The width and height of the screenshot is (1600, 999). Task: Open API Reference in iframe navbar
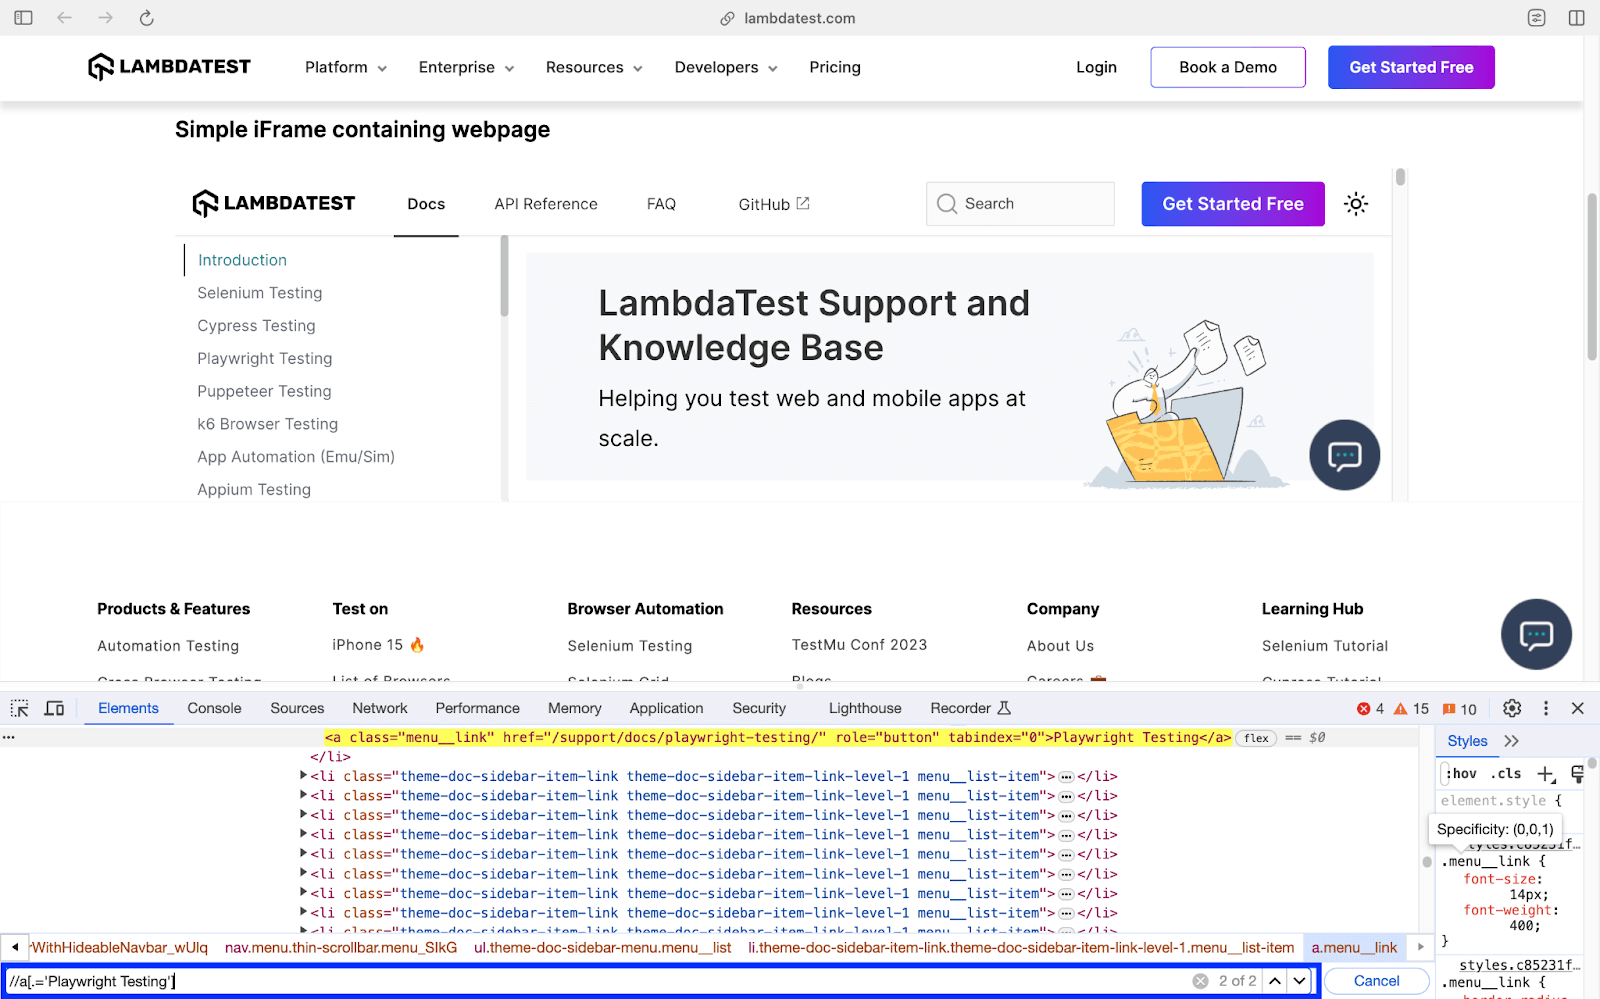click(546, 204)
